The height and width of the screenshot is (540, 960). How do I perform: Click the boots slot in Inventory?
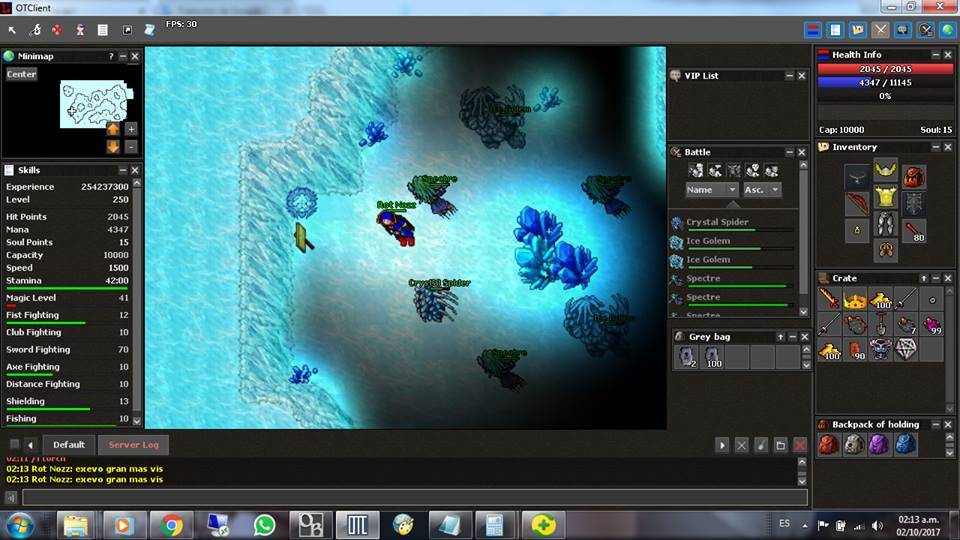pos(885,250)
